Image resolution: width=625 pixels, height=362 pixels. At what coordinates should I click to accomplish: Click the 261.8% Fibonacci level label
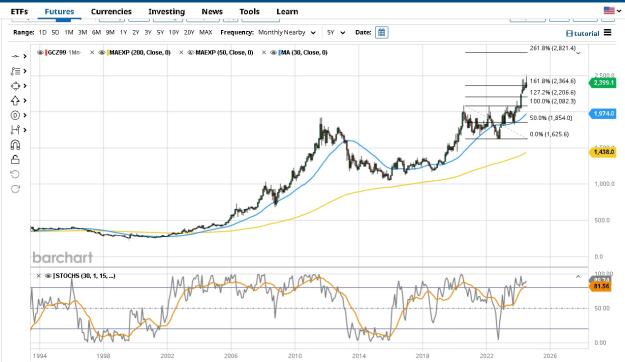coord(553,48)
